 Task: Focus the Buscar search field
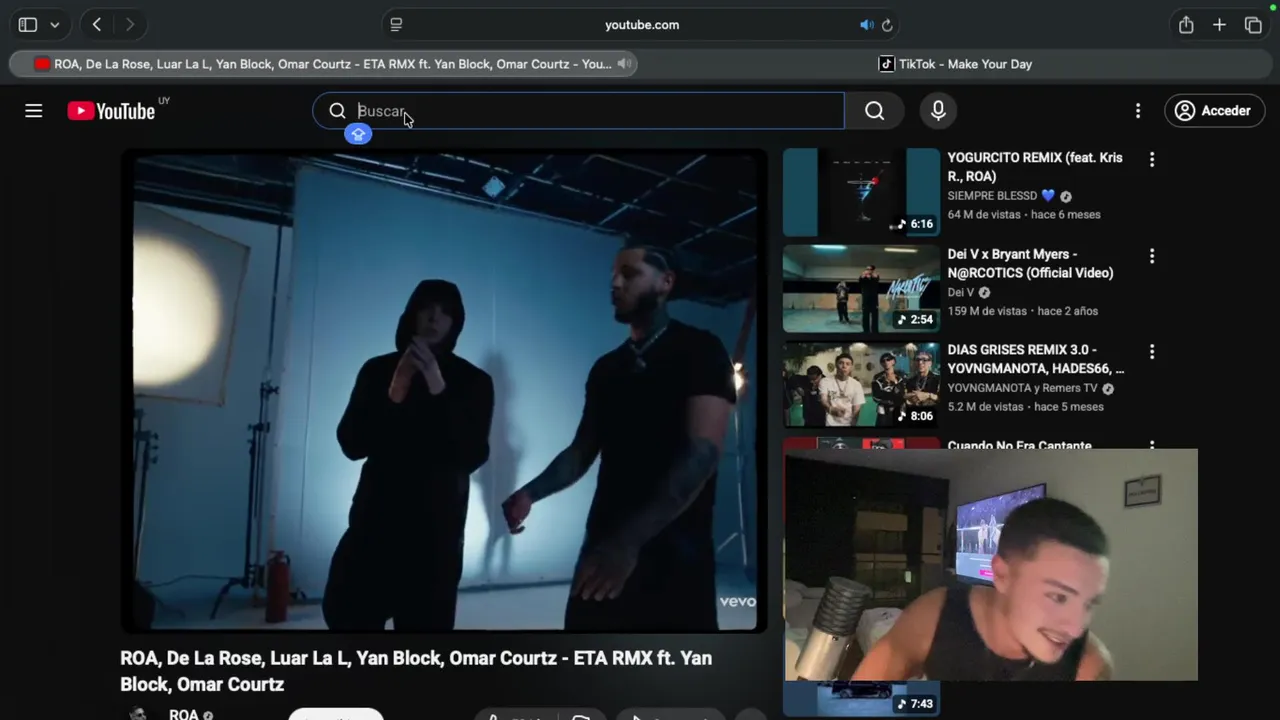coord(578,111)
